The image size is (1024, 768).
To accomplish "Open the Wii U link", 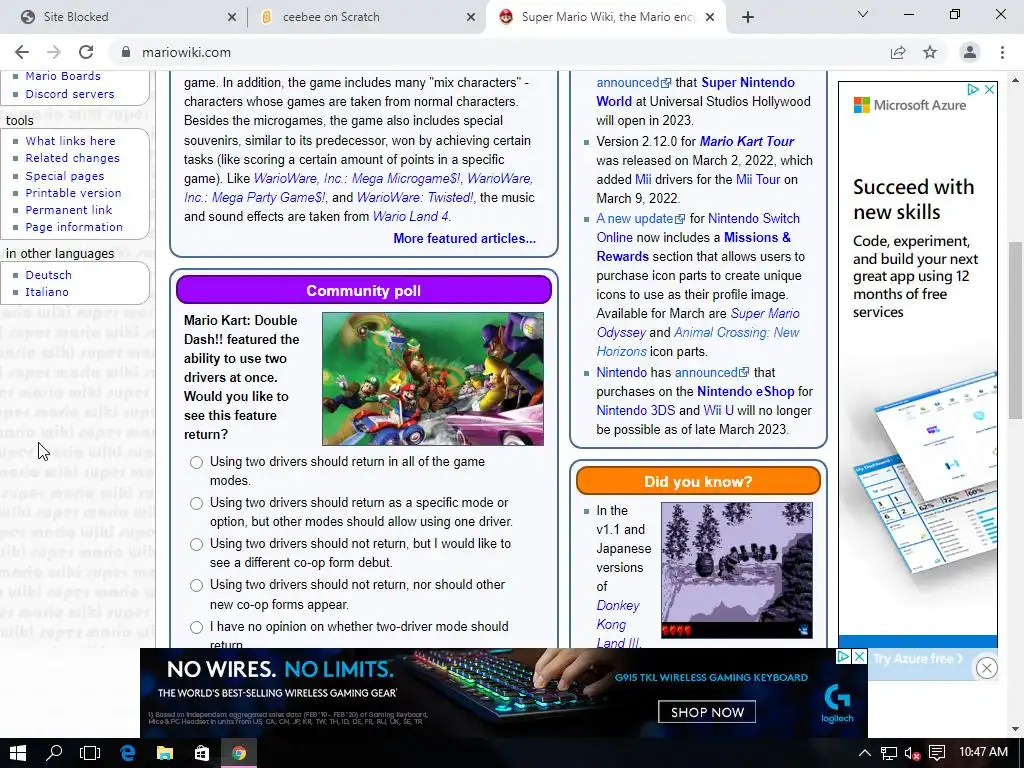I will [x=718, y=410].
